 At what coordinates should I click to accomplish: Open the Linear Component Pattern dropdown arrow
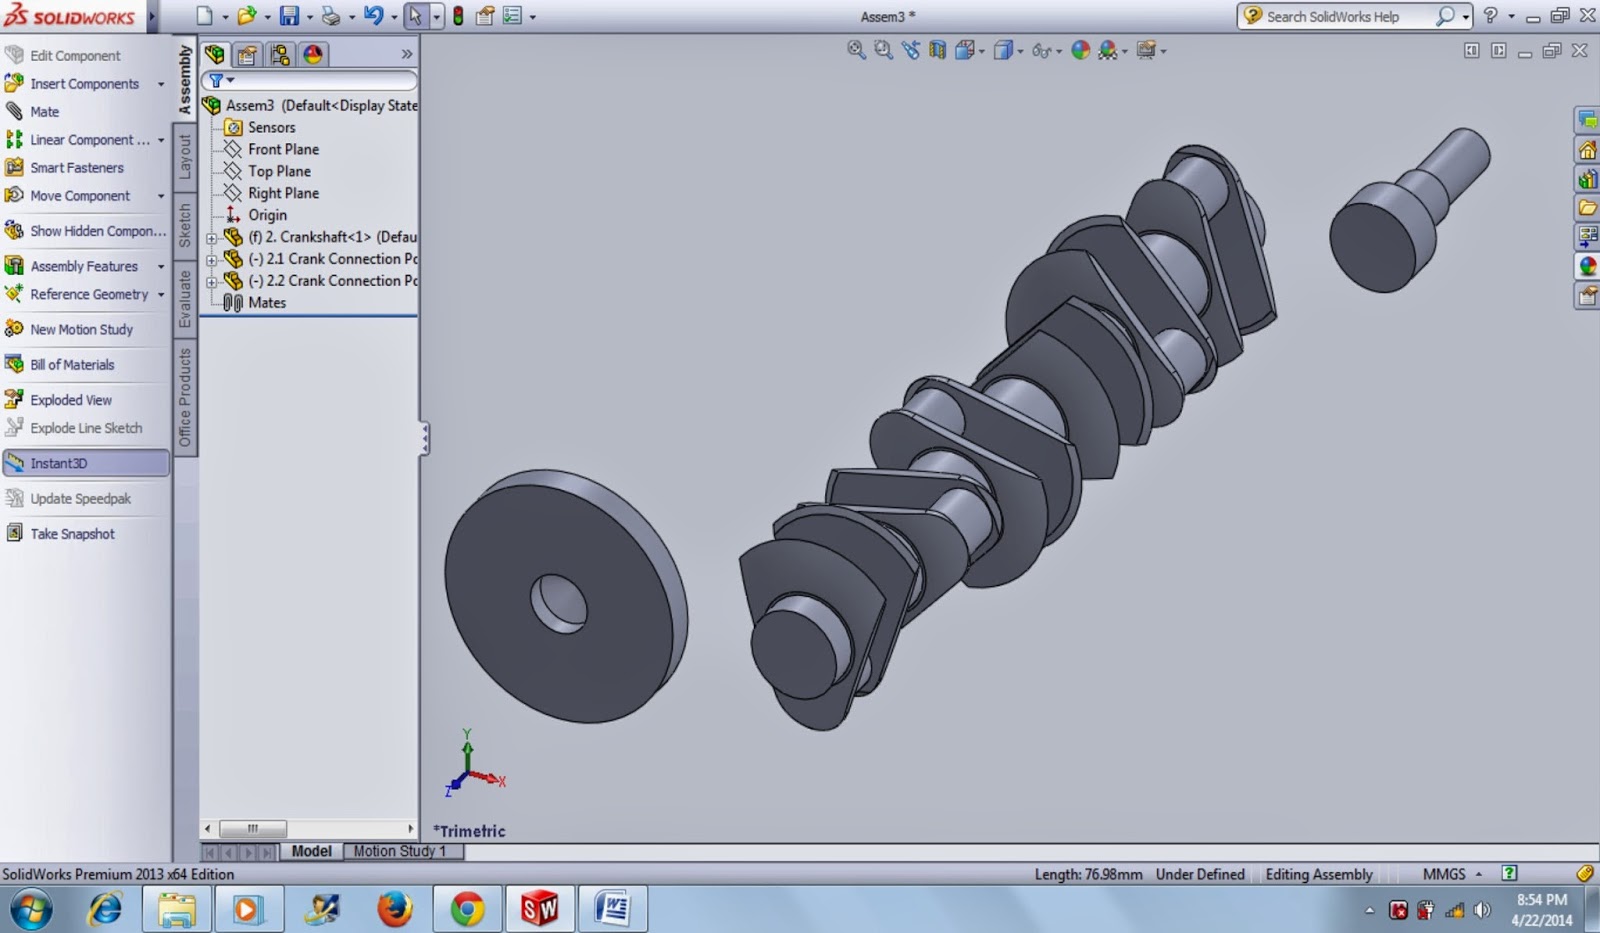pyautogui.click(x=161, y=140)
